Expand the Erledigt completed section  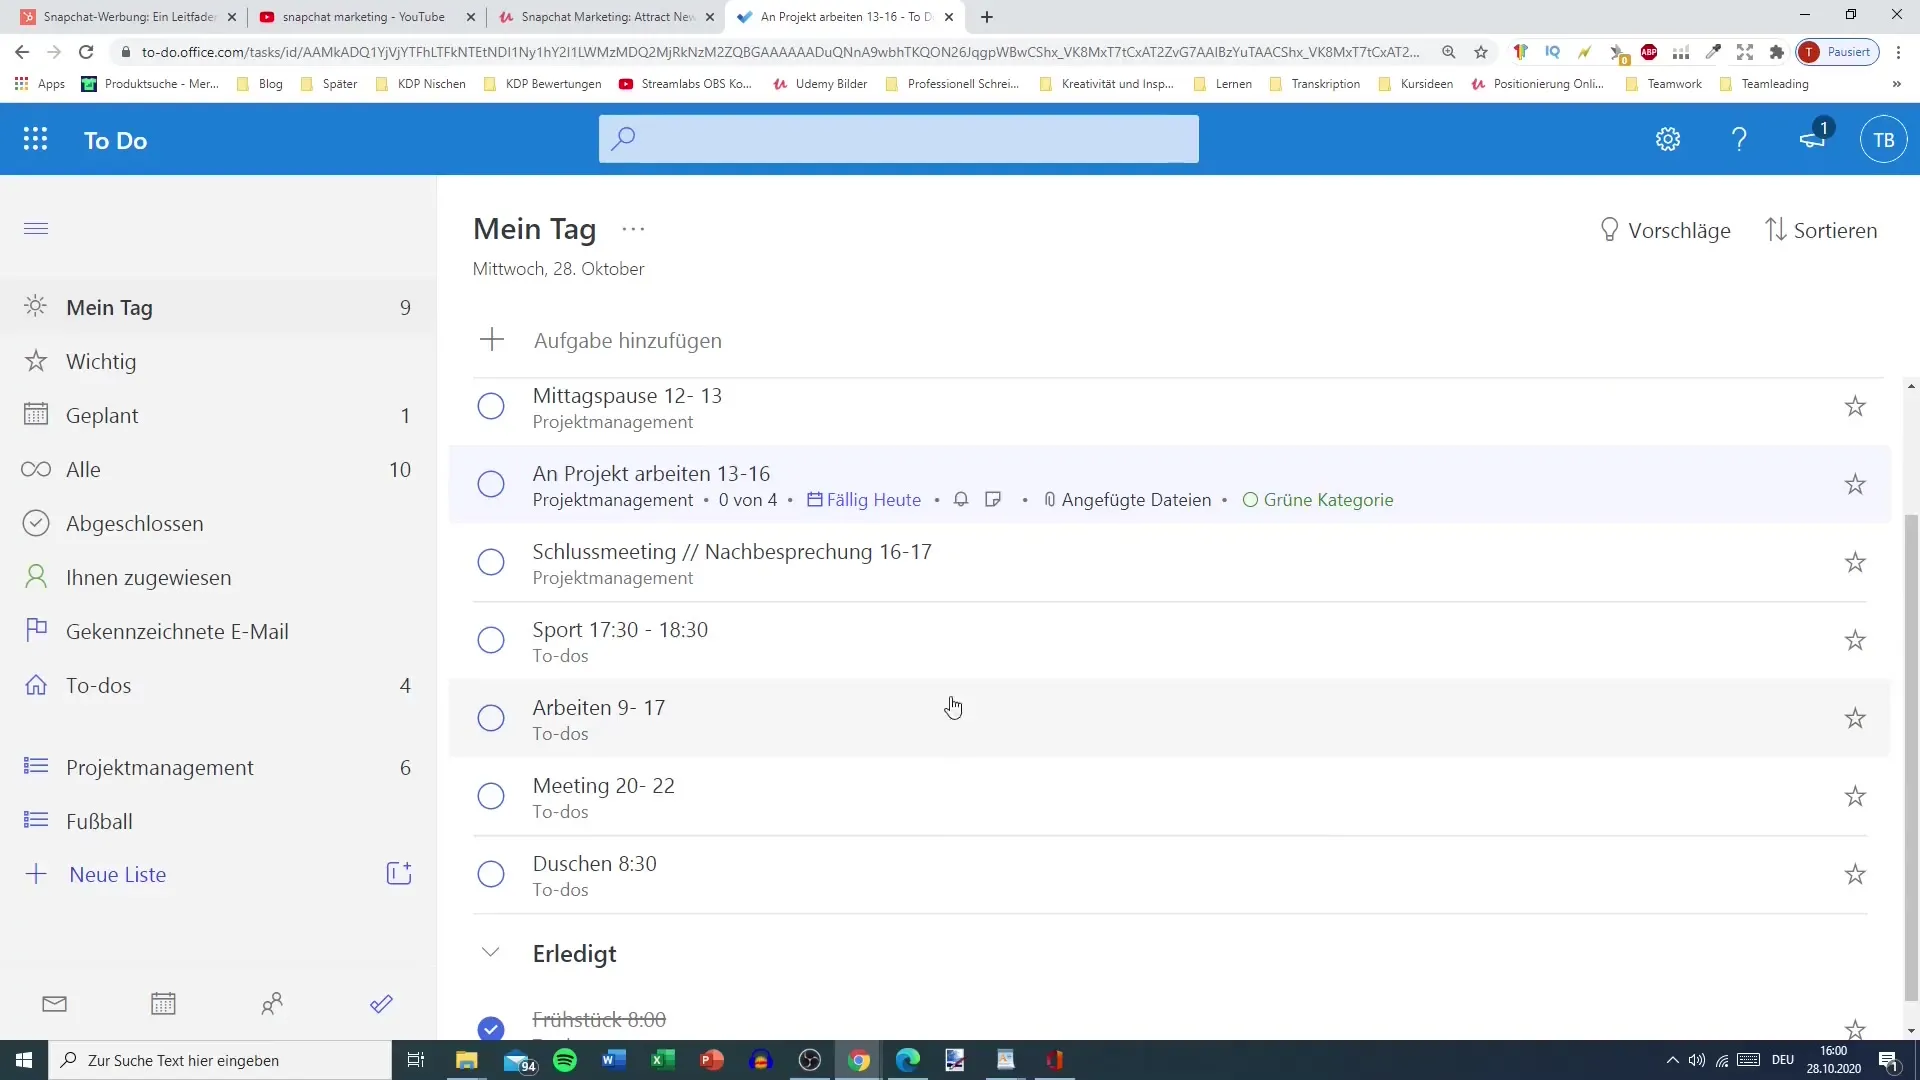coord(489,952)
